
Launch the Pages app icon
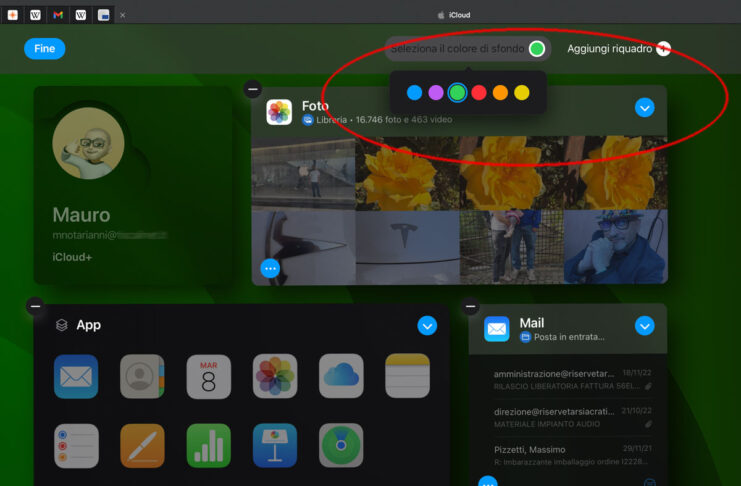pos(142,445)
